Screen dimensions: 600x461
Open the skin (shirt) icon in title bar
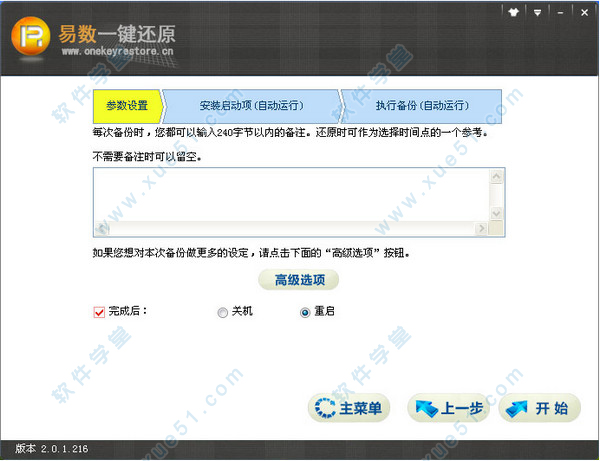[514, 12]
